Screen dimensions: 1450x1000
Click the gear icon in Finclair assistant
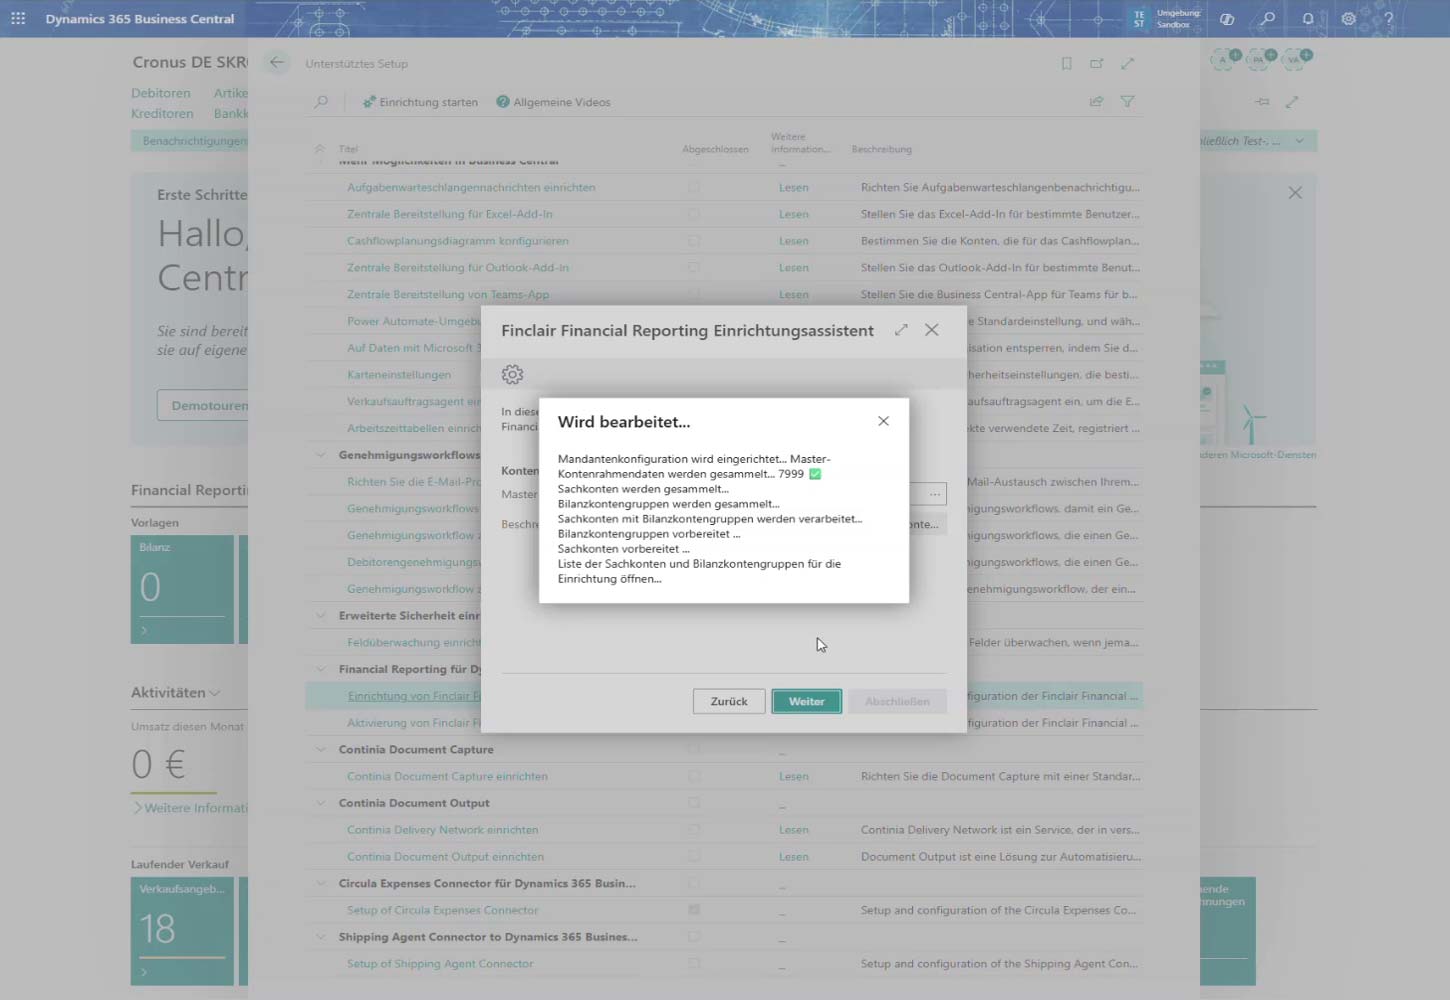point(512,374)
